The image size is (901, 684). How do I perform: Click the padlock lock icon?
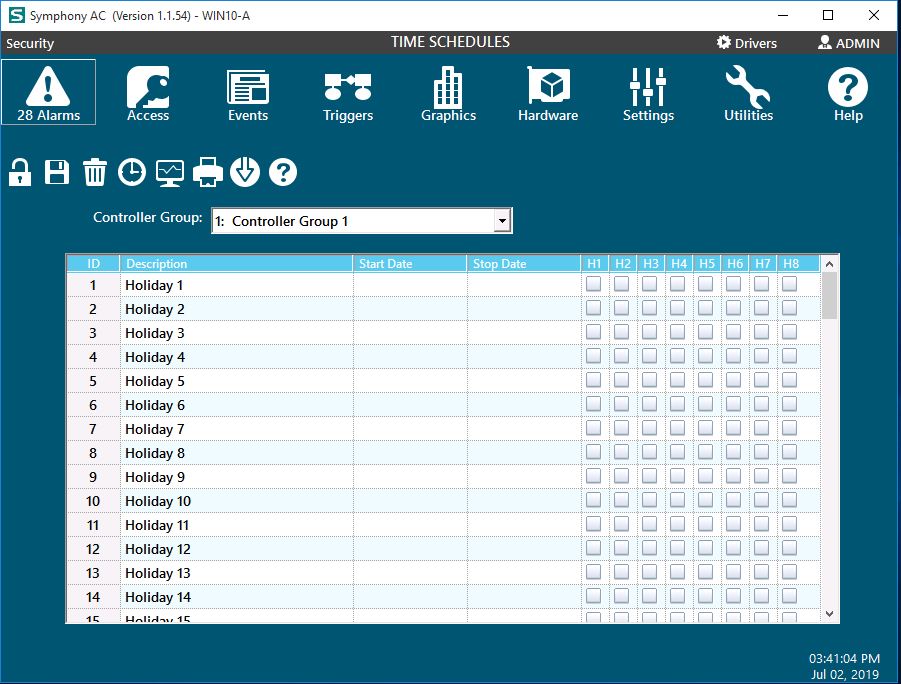click(20, 172)
